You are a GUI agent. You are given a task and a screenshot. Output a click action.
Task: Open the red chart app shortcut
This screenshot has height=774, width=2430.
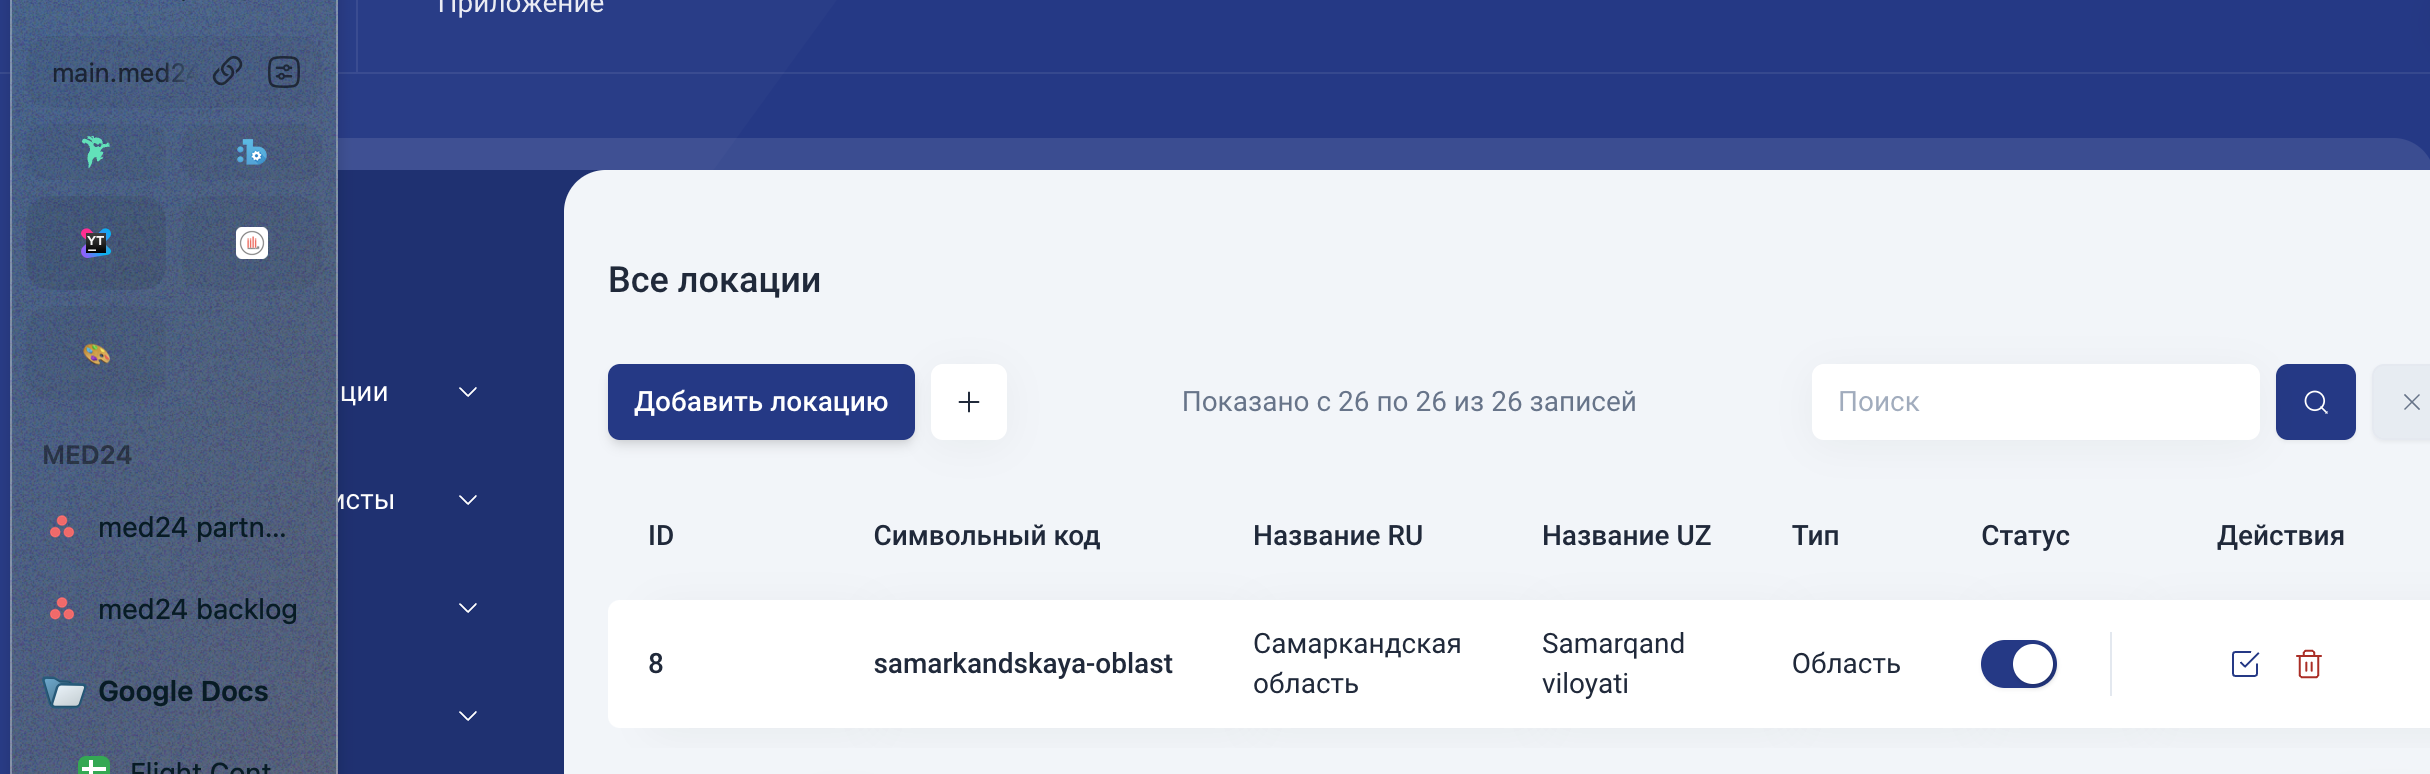coord(252,243)
